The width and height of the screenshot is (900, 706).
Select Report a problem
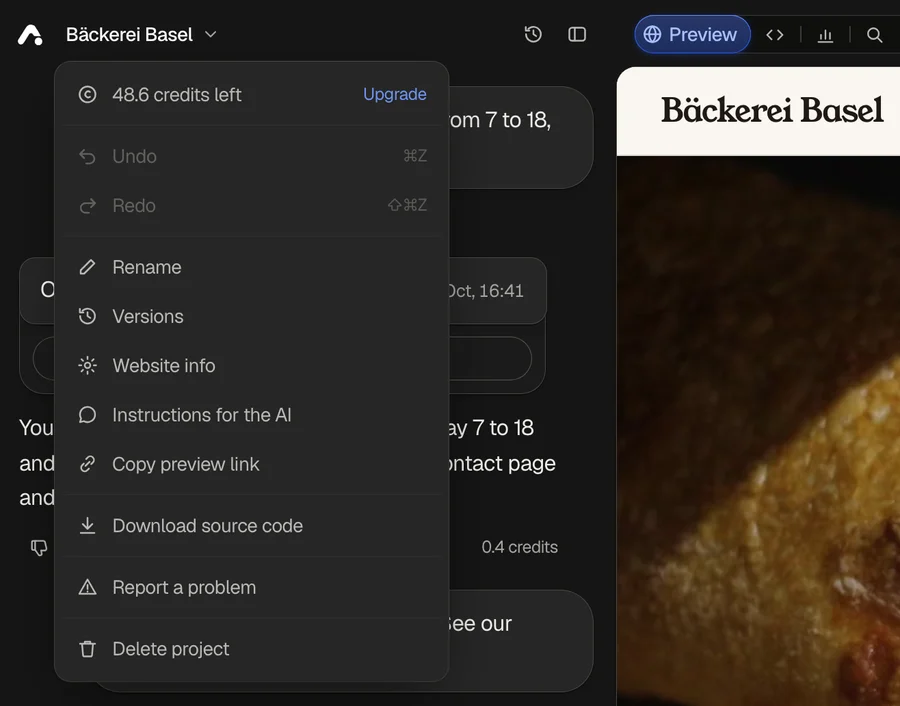click(x=252, y=587)
